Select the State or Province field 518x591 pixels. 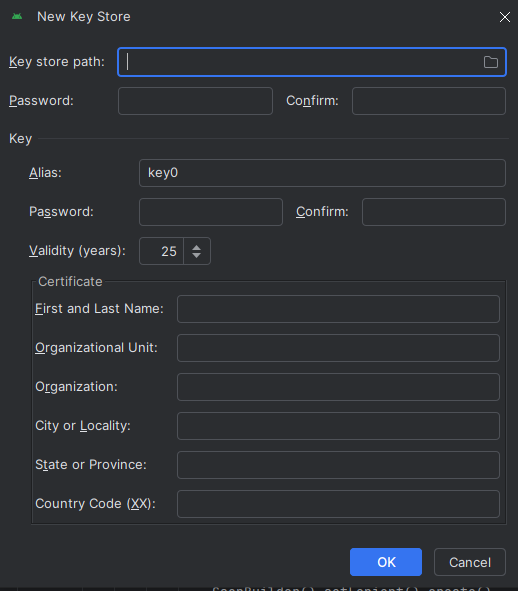click(x=339, y=465)
